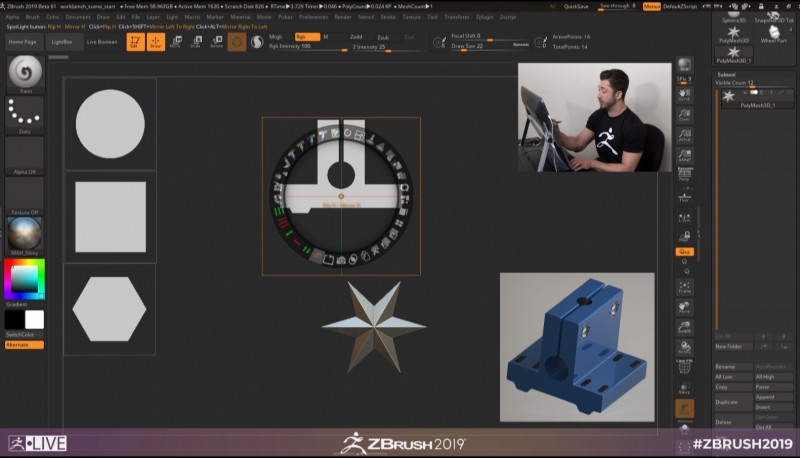
Task: Pick the Rotate transform tool
Action: tap(215, 41)
